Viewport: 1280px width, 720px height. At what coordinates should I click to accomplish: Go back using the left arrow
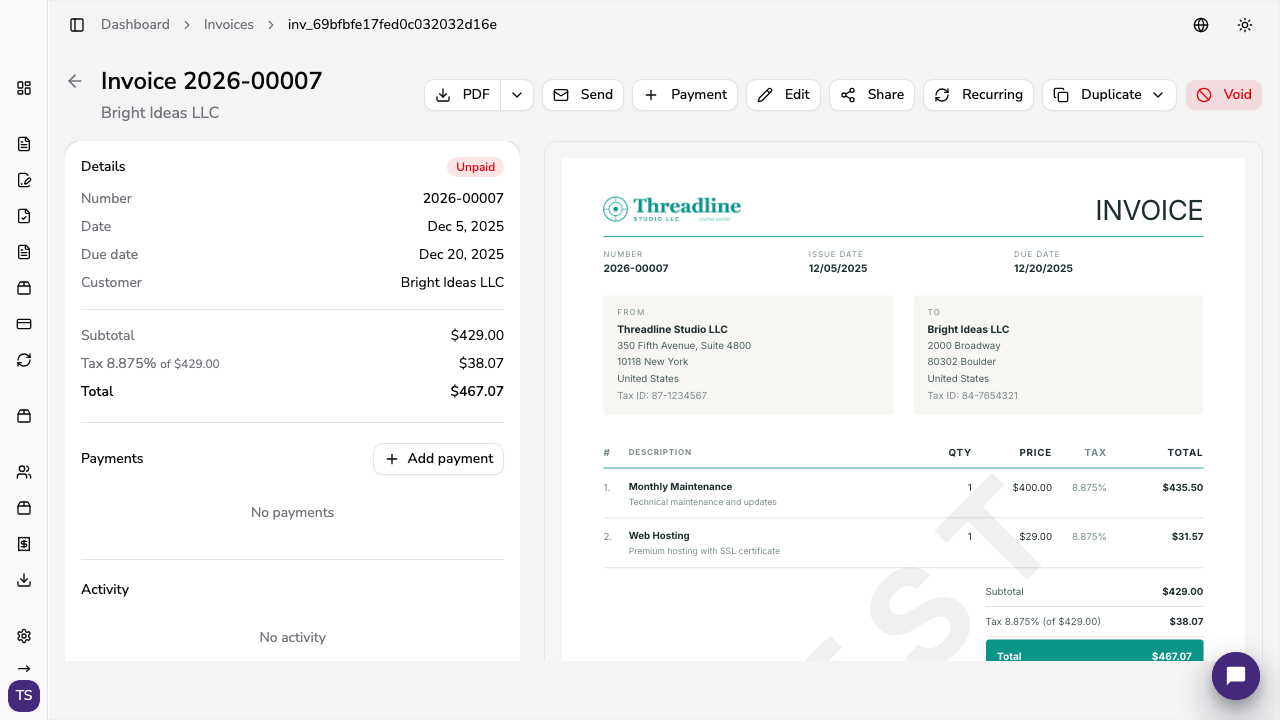pyautogui.click(x=75, y=81)
